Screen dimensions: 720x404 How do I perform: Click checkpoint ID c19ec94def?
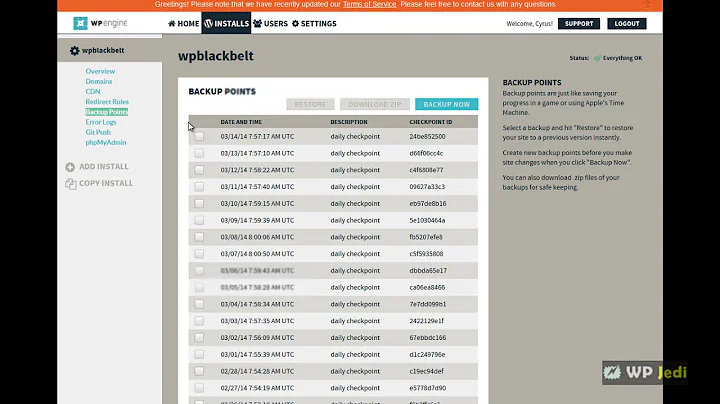tap(427, 371)
